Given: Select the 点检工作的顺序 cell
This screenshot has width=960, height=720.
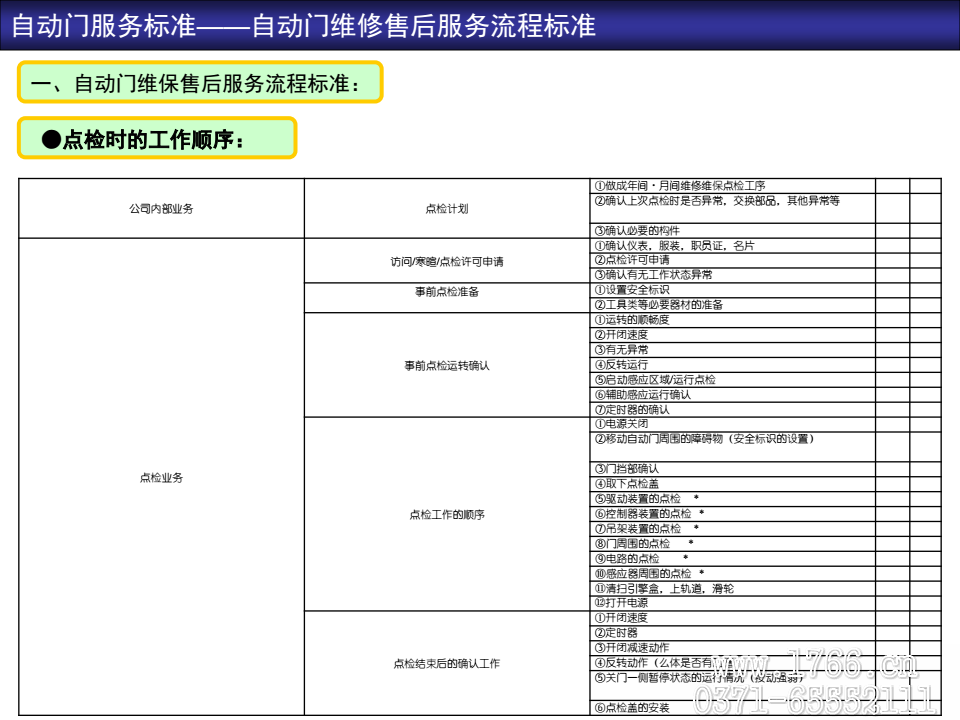Looking at the screenshot, I should pyautogui.click(x=447, y=515).
